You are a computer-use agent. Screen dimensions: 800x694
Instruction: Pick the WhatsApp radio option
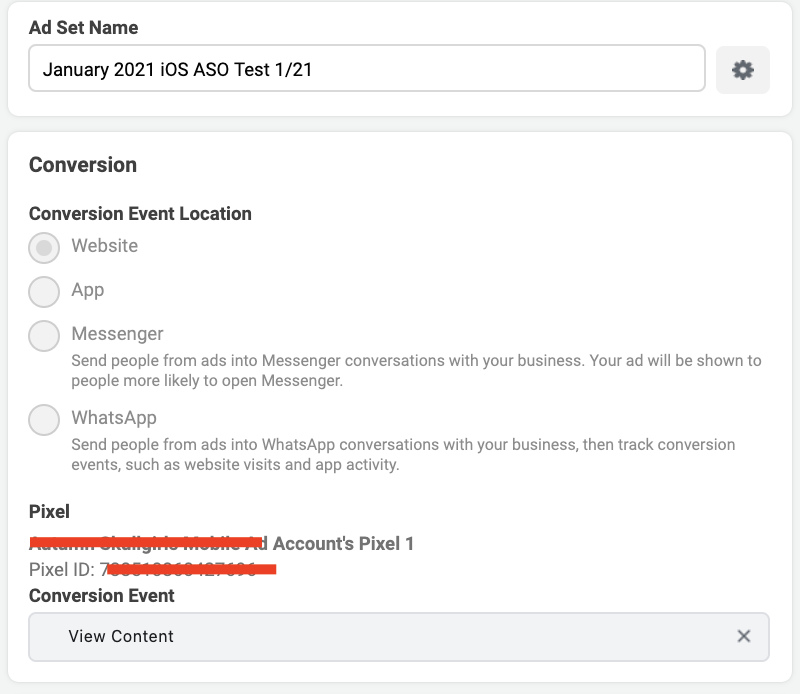click(x=44, y=419)
